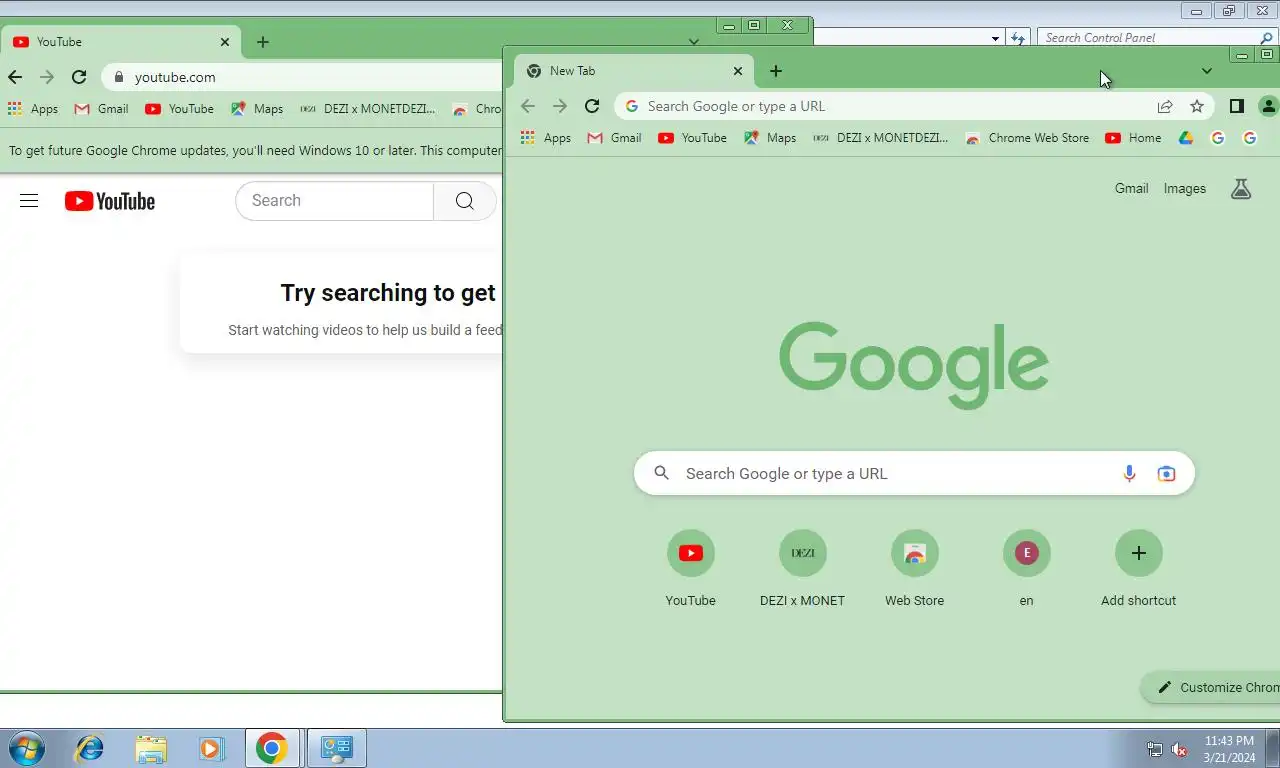Screen dimensions: 1280x768
Task: Submit search with YouTube magnifier button
Action: [x=465, y=201]
